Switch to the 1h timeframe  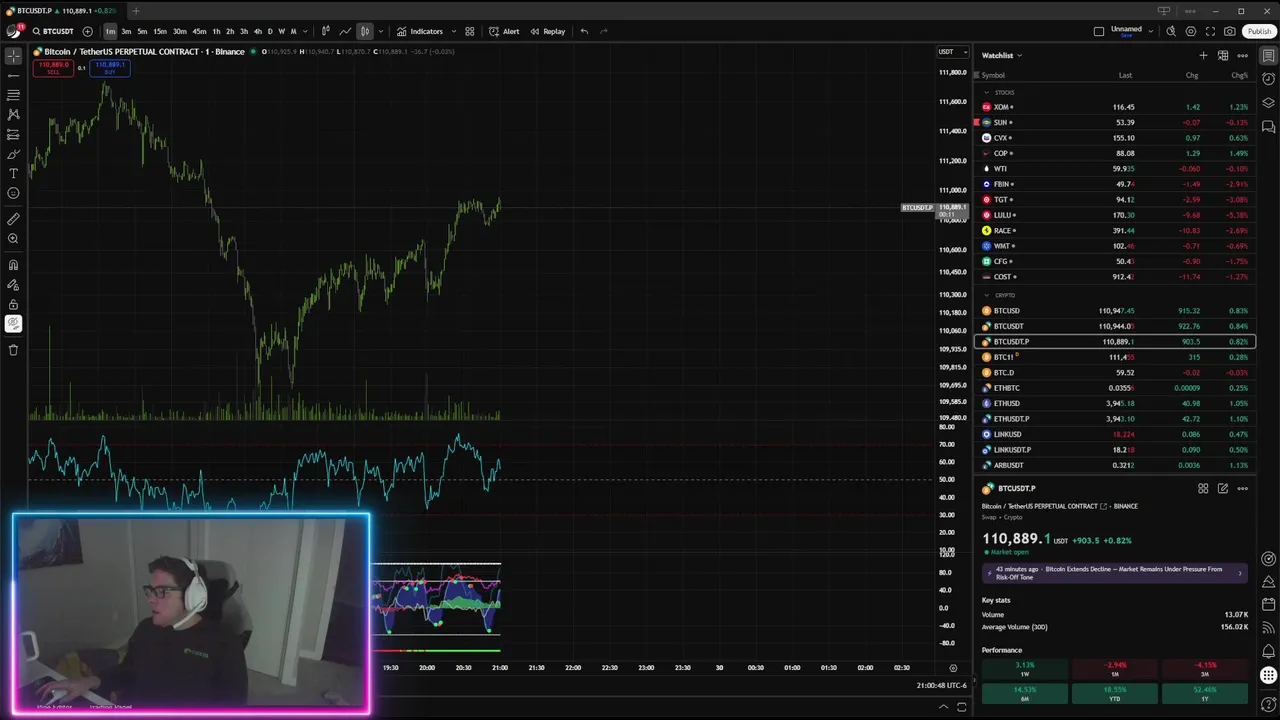[x=216, y=31]
